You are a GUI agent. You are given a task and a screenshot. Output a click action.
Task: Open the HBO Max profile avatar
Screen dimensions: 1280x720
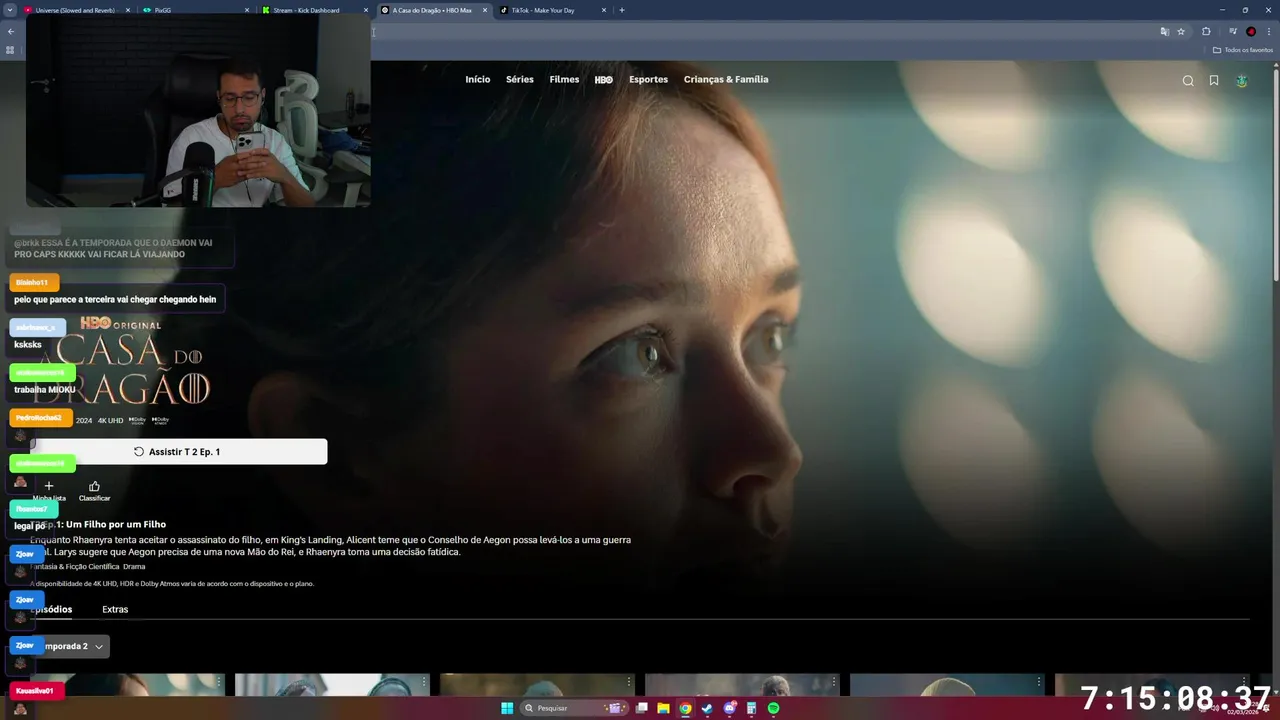pos(1242,81)
